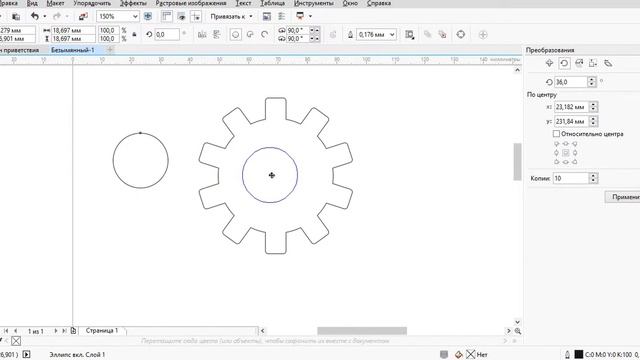Image resolution: width=640 pixels, height=360 pixels.
Task: Click the rotation angle field 0,0
Action: [x=167, y=35]
